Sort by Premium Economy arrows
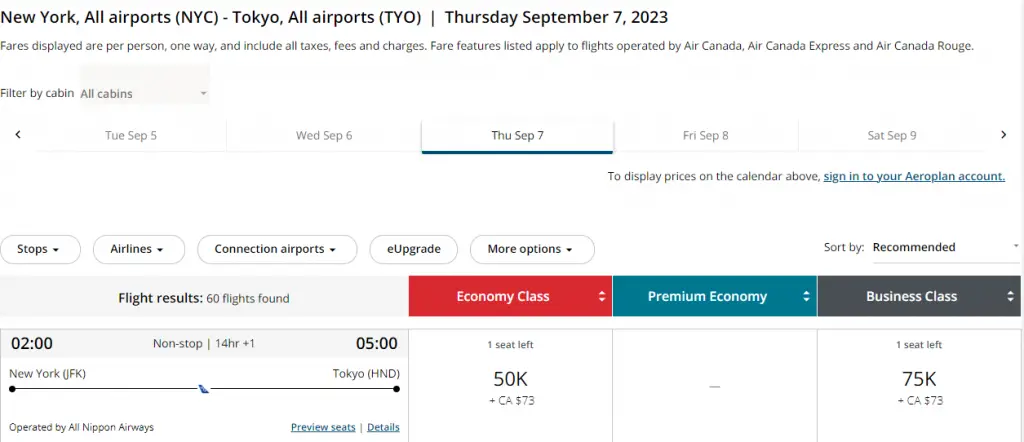 coord(807,296)
